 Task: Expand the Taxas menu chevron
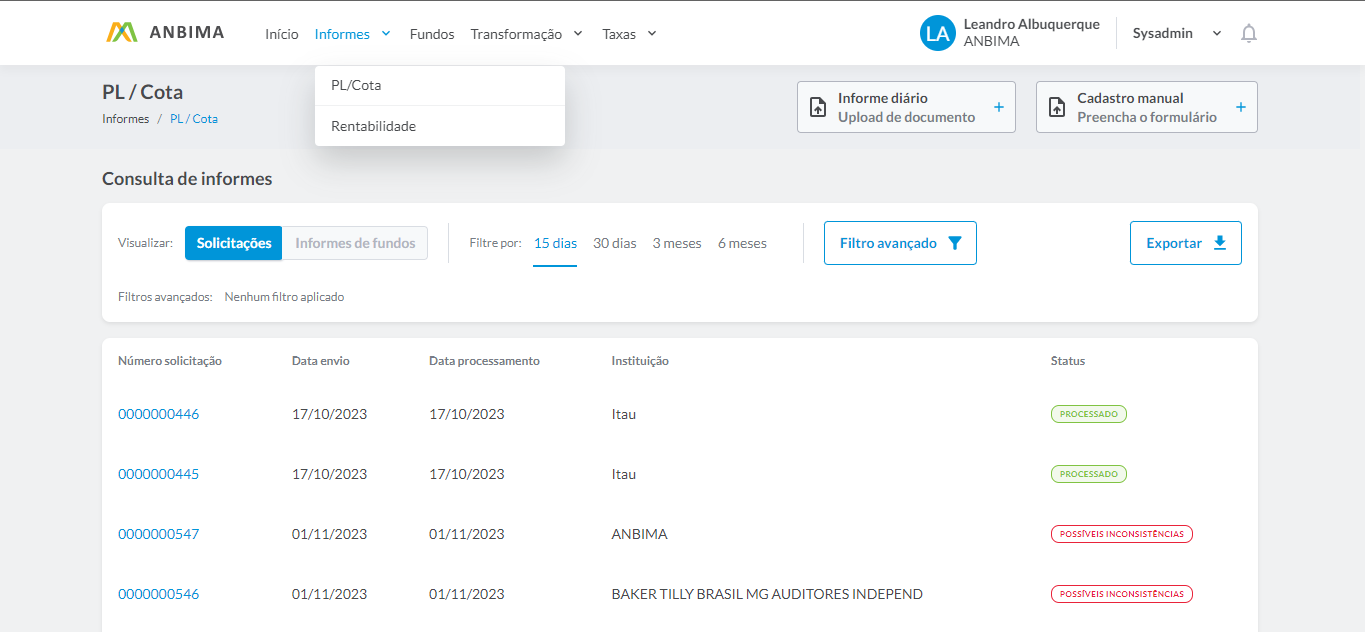pyautogui.click(x=652, y=34)
